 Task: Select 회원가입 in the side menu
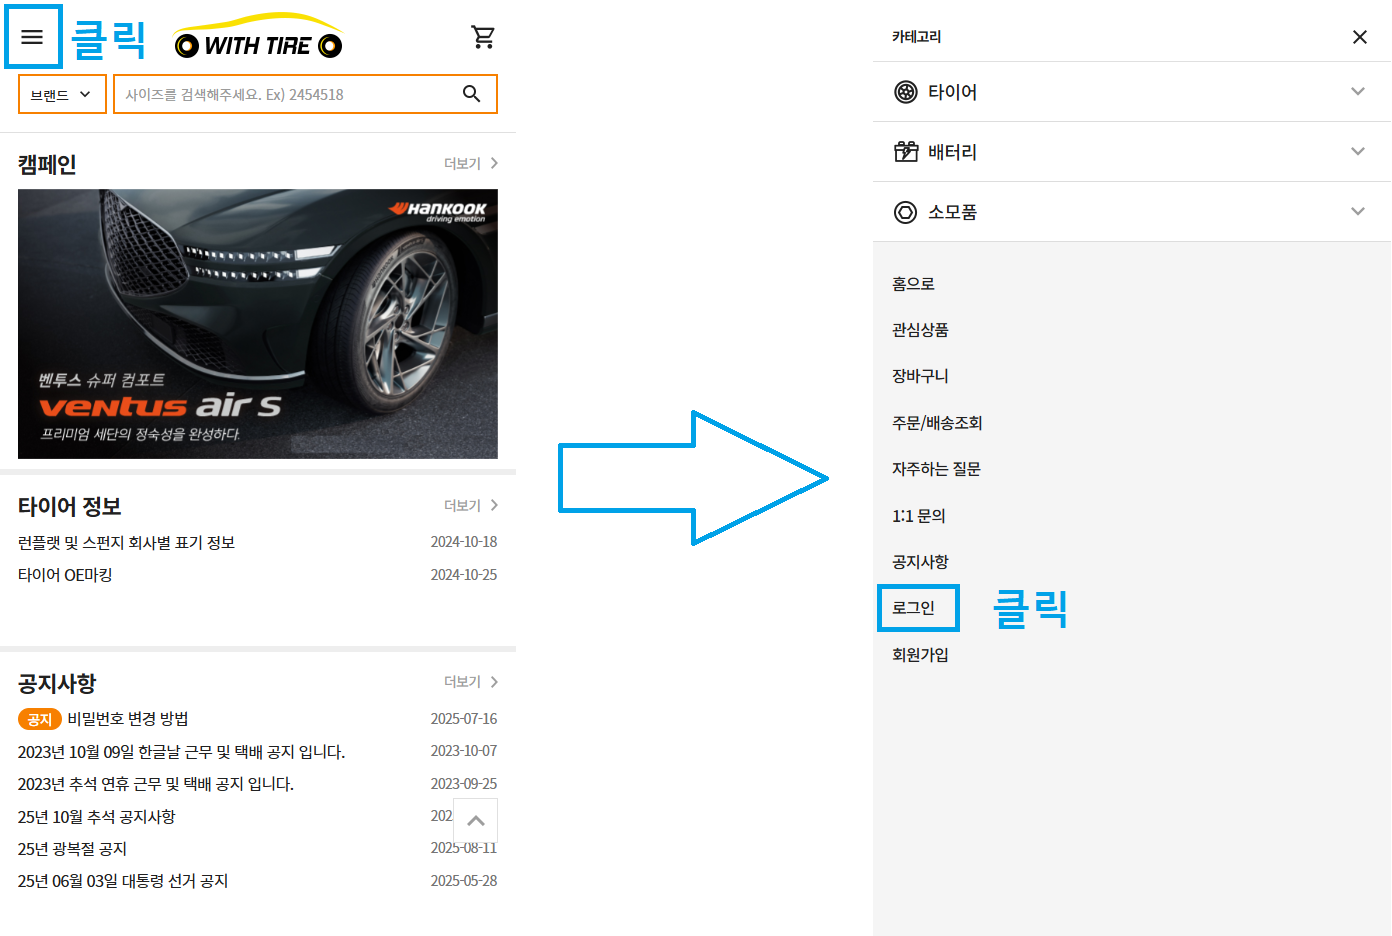(x=920, y=655)
